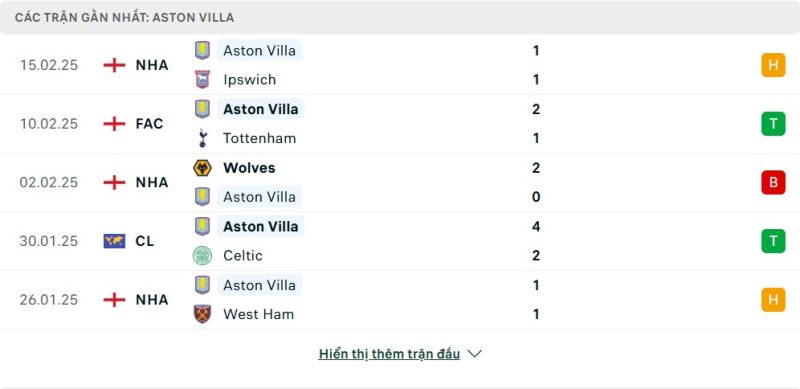Viewport: 800px width, 389px height.
Task: Click the Celtic club crest
Action: coord(203,255)
